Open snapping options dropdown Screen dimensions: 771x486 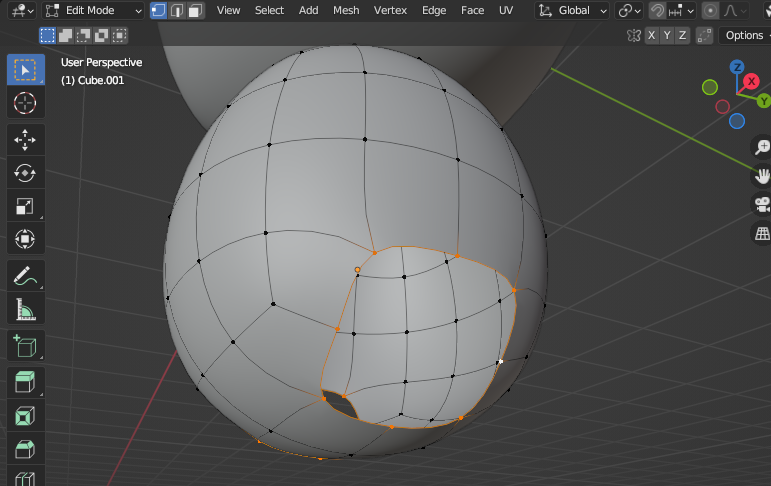point(682,10)
